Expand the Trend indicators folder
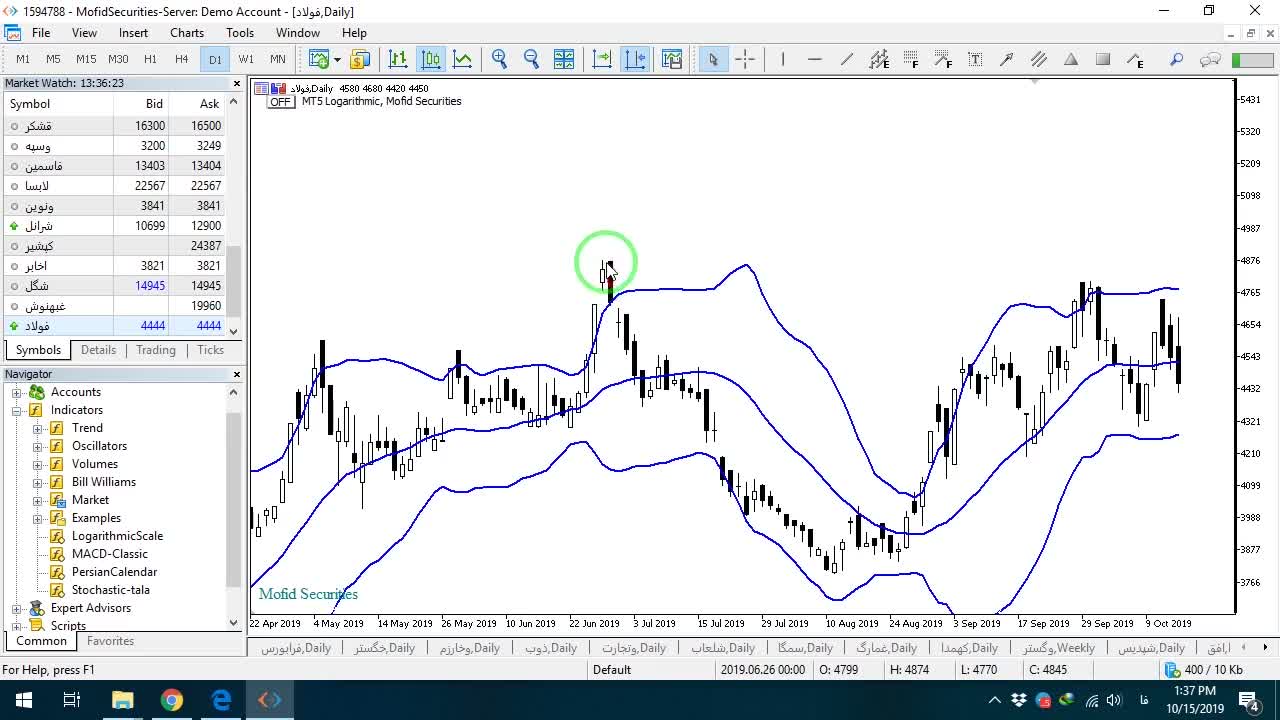Viewport: 1280px width, 720px height. pyautogui.click(x=38, y=428)
